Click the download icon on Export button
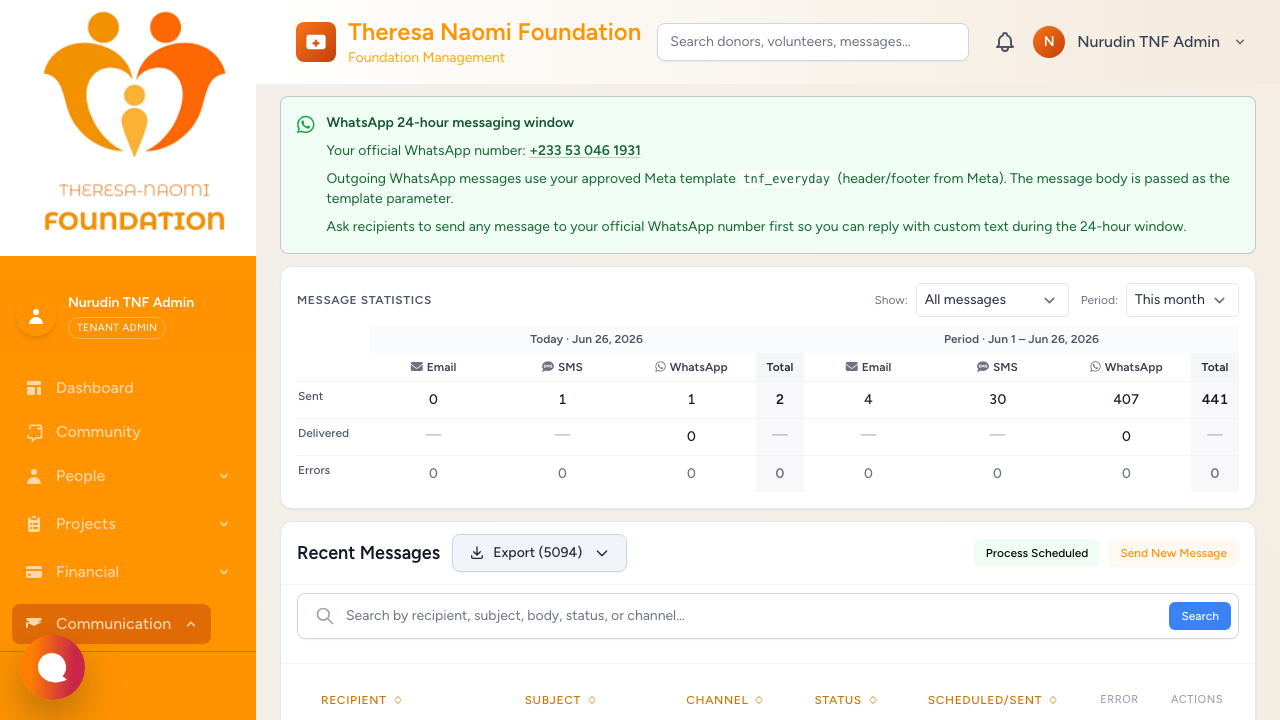1280x720 pixels. (x=477, y=553)
